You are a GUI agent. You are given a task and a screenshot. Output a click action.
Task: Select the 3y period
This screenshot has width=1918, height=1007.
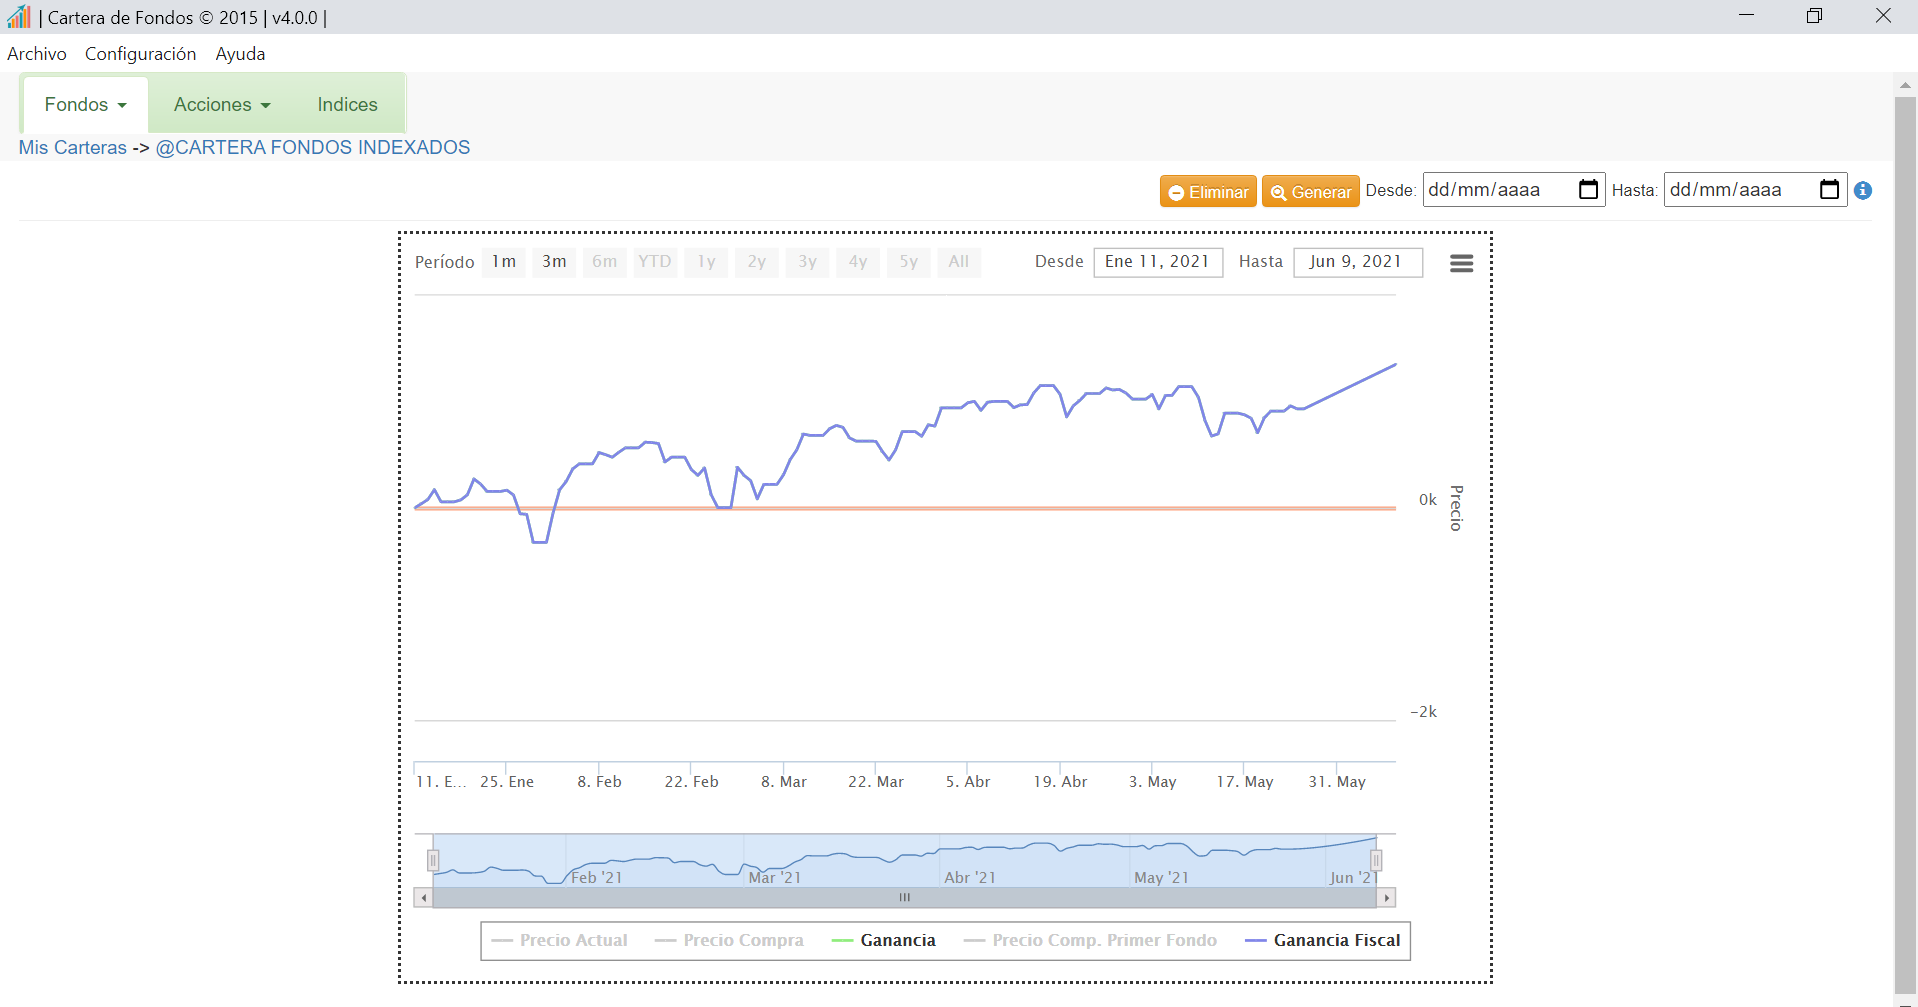coord(807,262)
